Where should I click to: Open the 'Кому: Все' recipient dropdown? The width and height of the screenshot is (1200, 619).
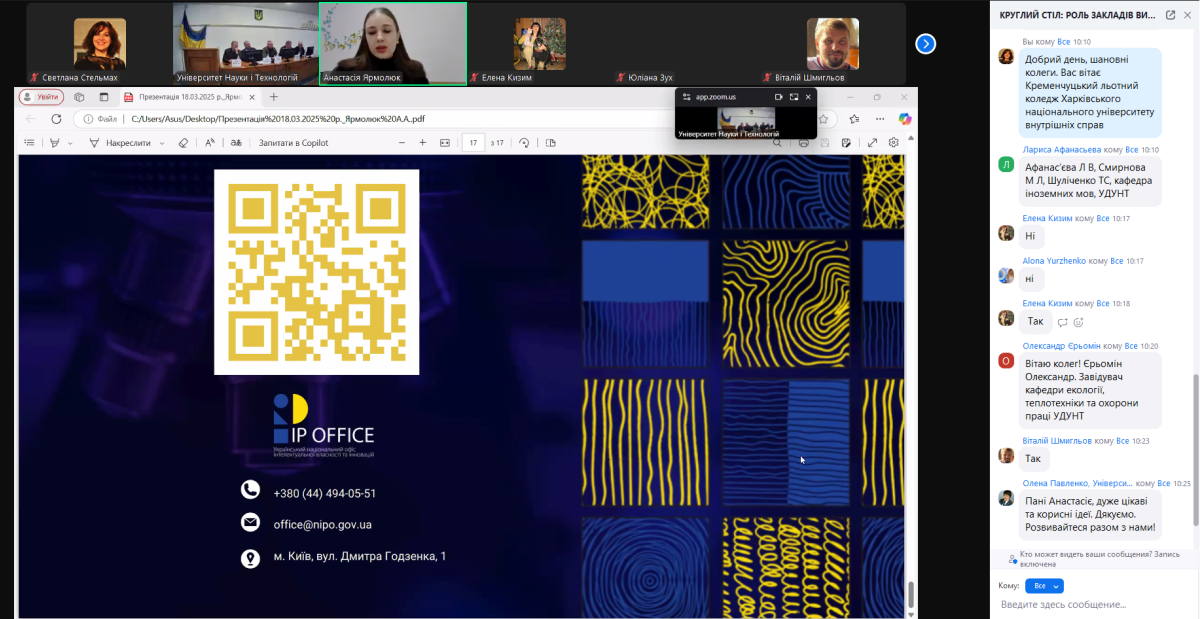click(x=1045, y=585)
